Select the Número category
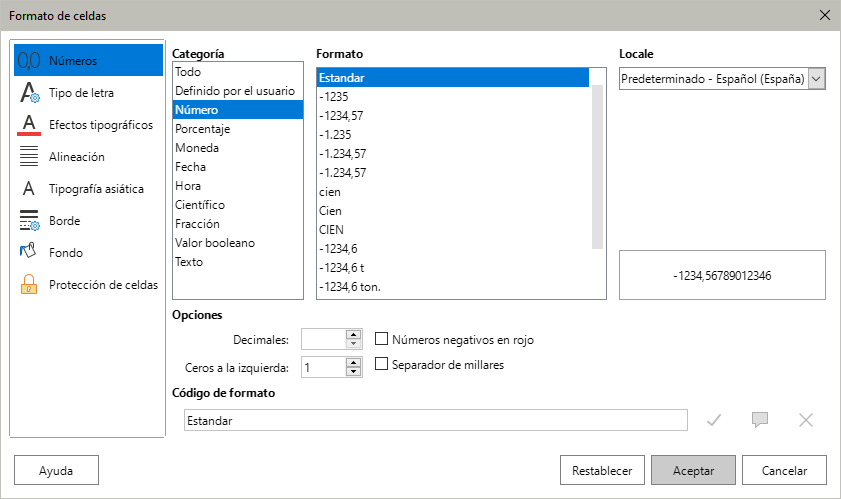841x499 pixels. [x=238, y=109]
